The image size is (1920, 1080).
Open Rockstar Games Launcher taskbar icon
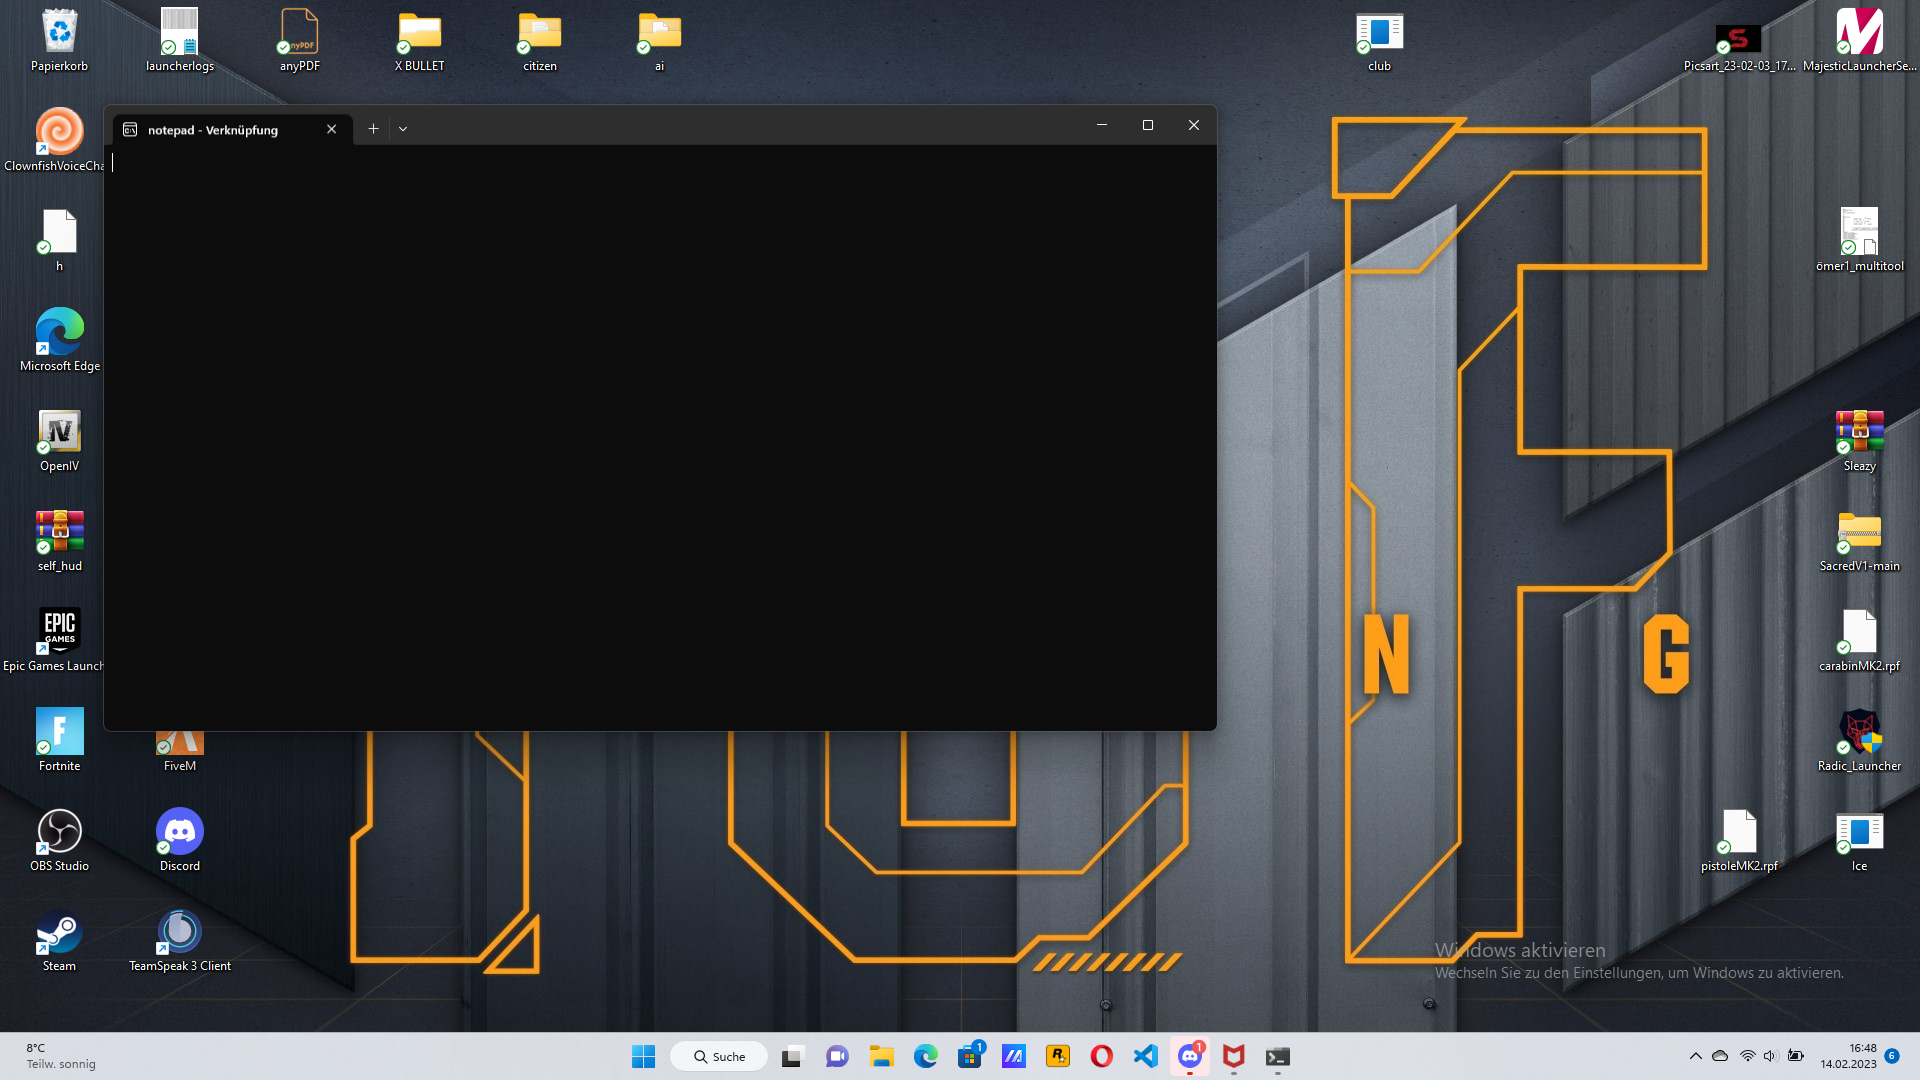pyautogui.click(x=1057, y=1056)
